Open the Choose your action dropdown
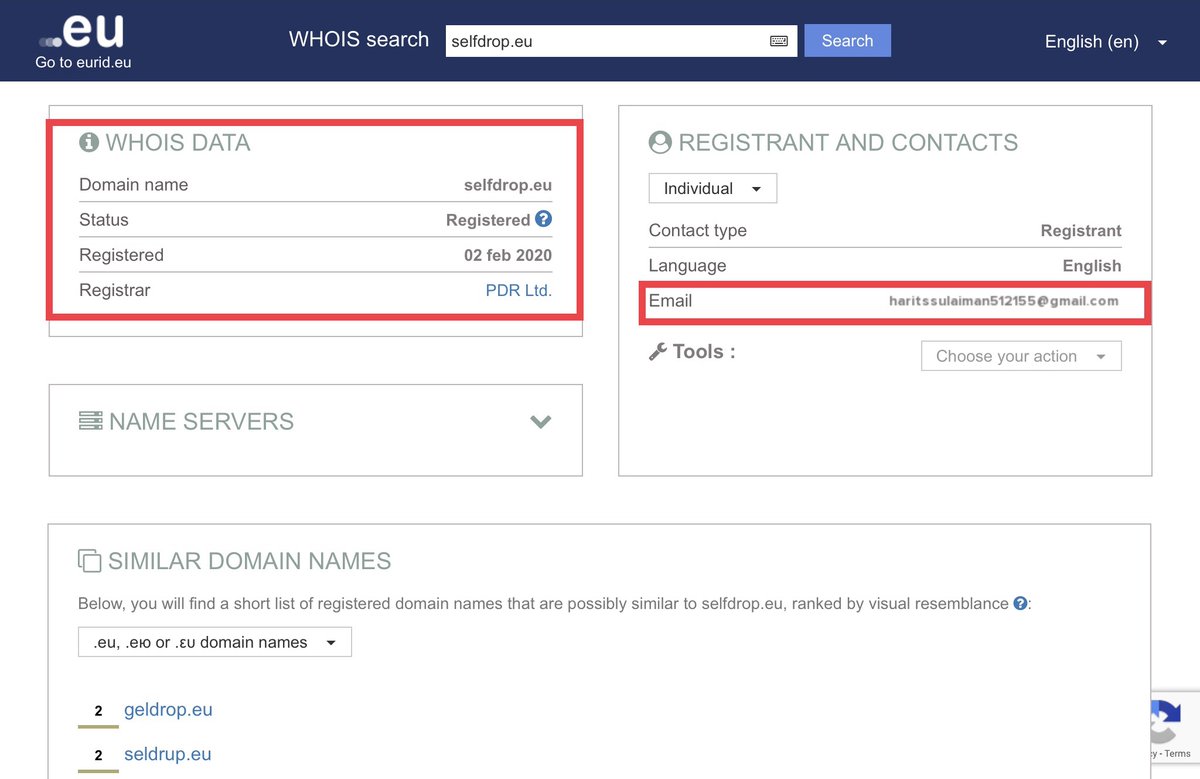 [1021, 356]
